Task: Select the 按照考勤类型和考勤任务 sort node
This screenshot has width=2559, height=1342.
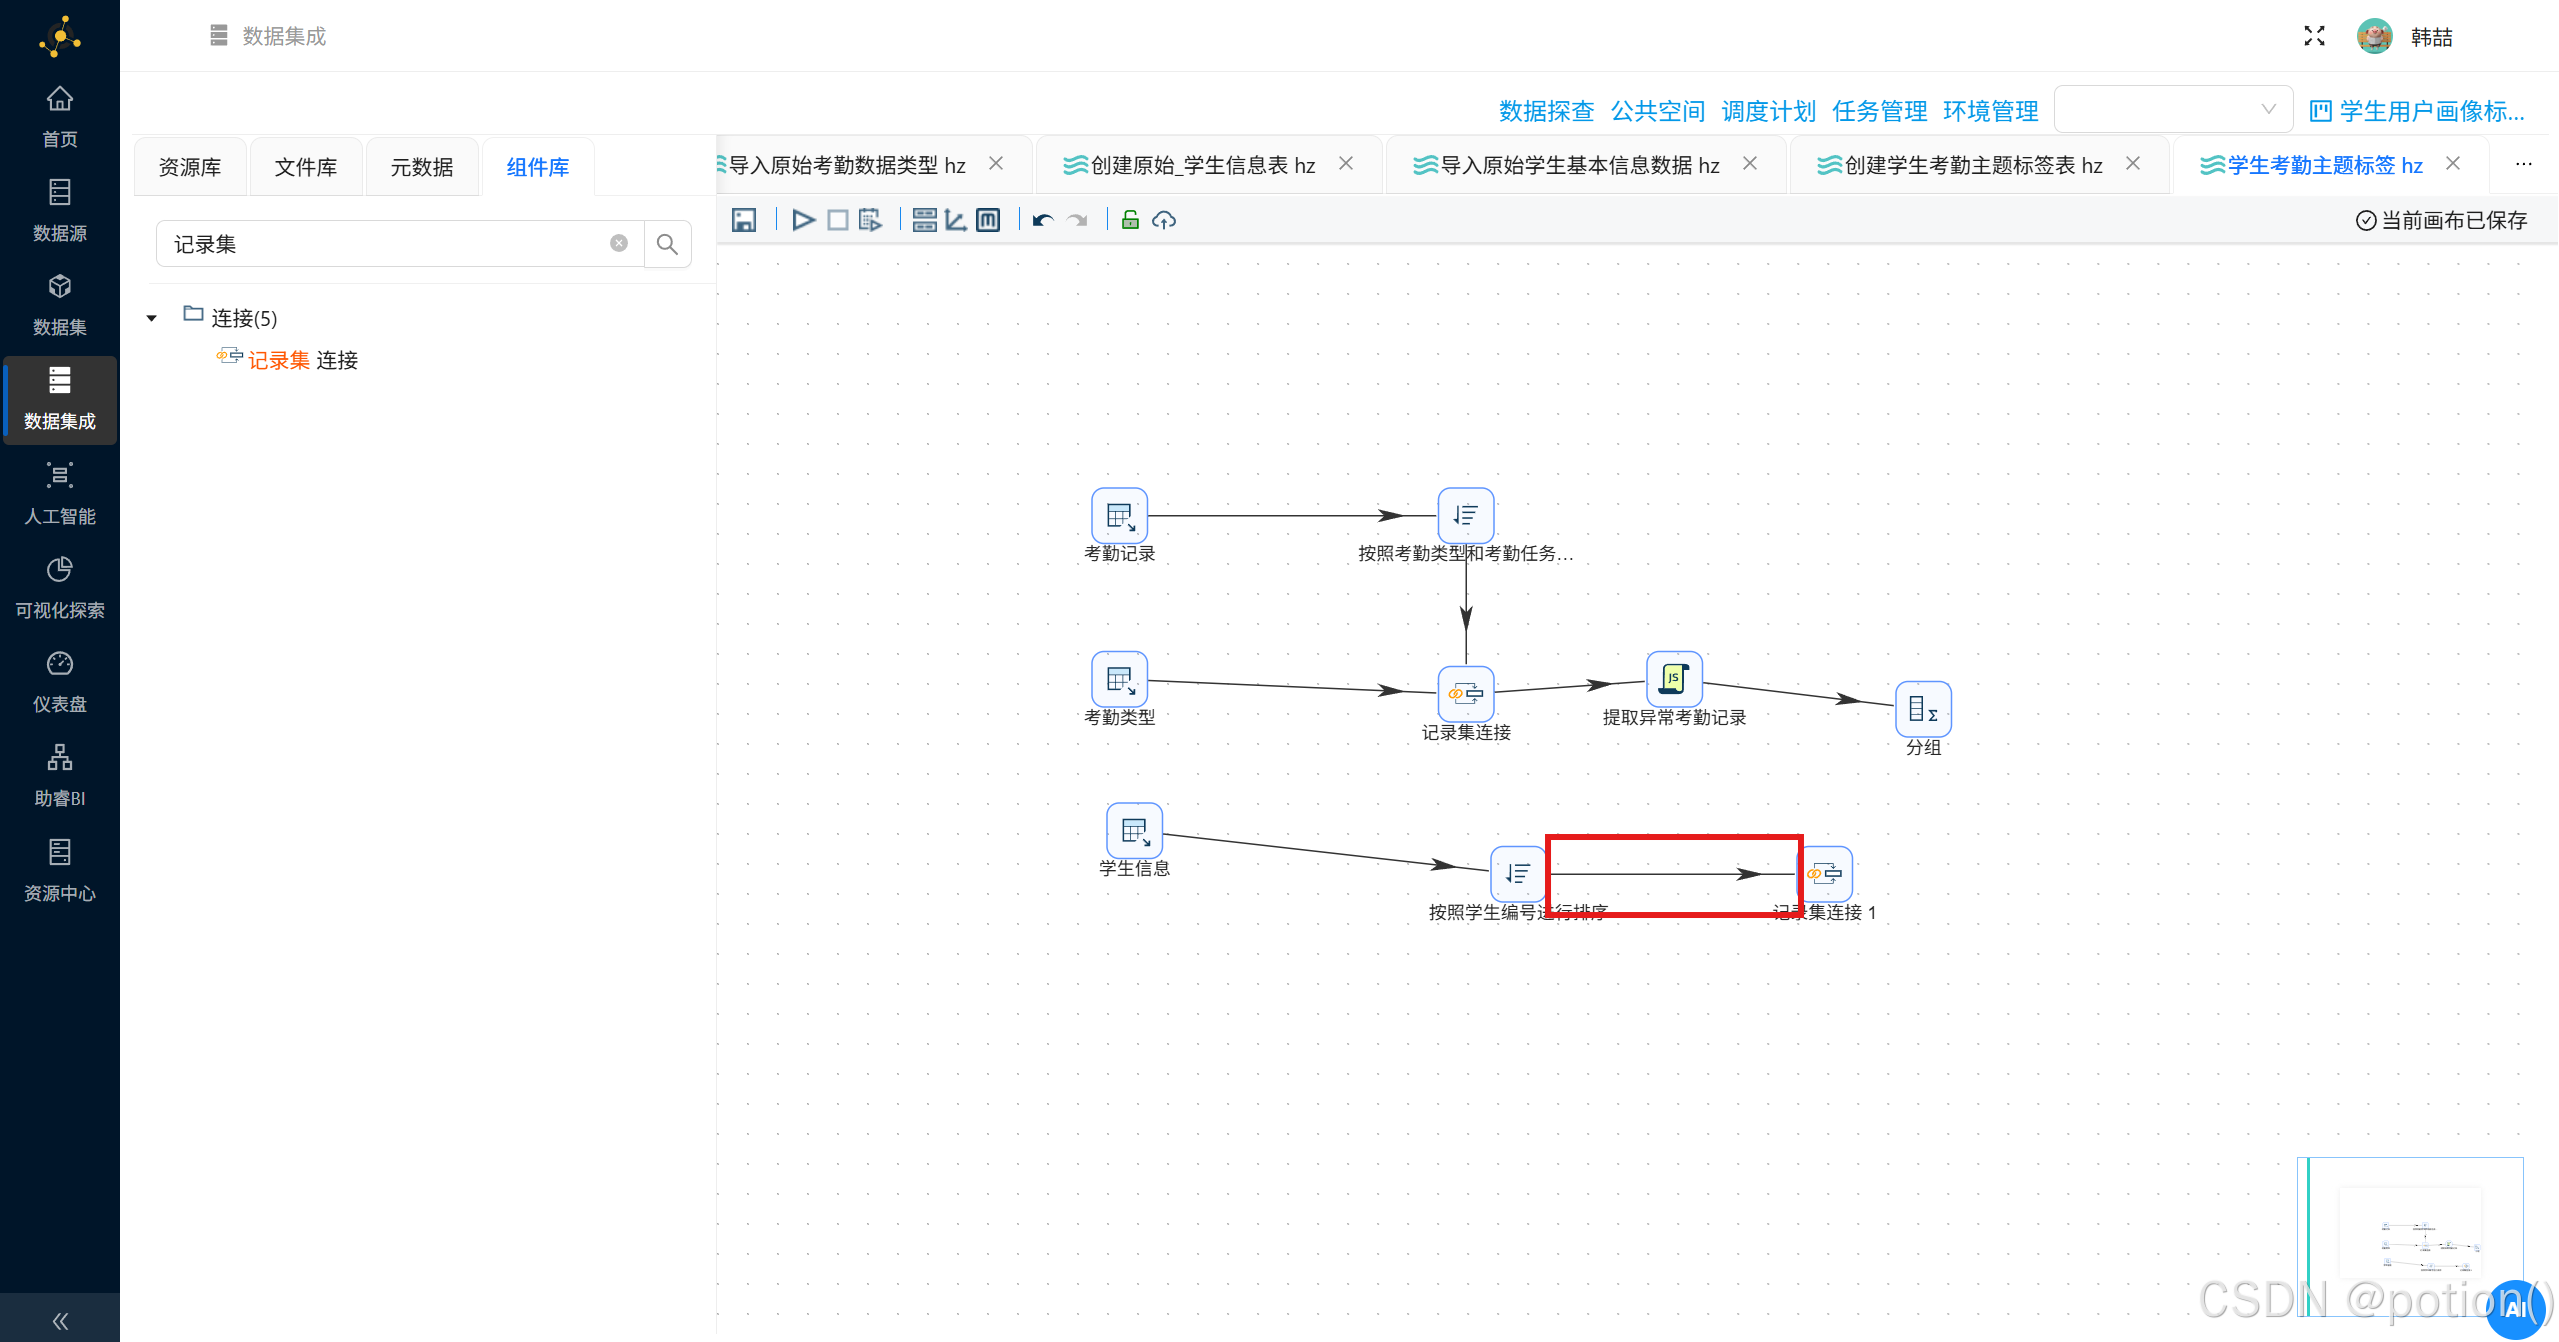Action: pos(1466,516)
